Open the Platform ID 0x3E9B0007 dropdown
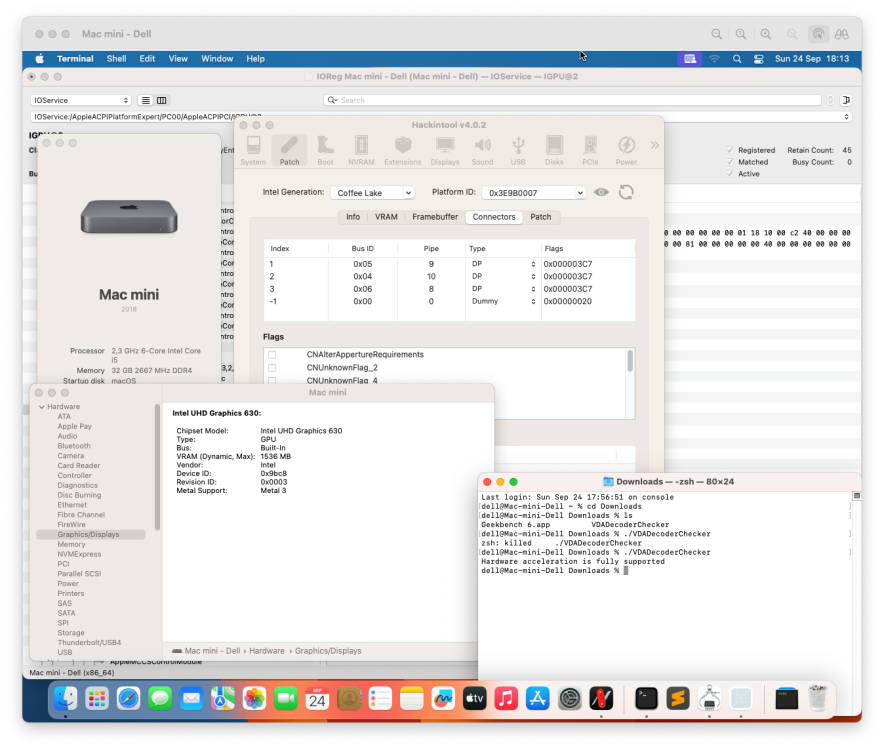This screenshot has width=884, height=750. point(534,193)
